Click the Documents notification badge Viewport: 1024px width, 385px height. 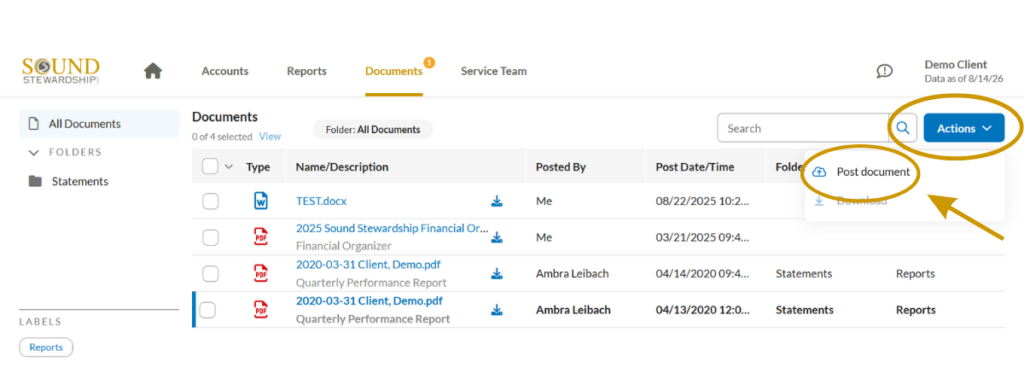[429, 63]
